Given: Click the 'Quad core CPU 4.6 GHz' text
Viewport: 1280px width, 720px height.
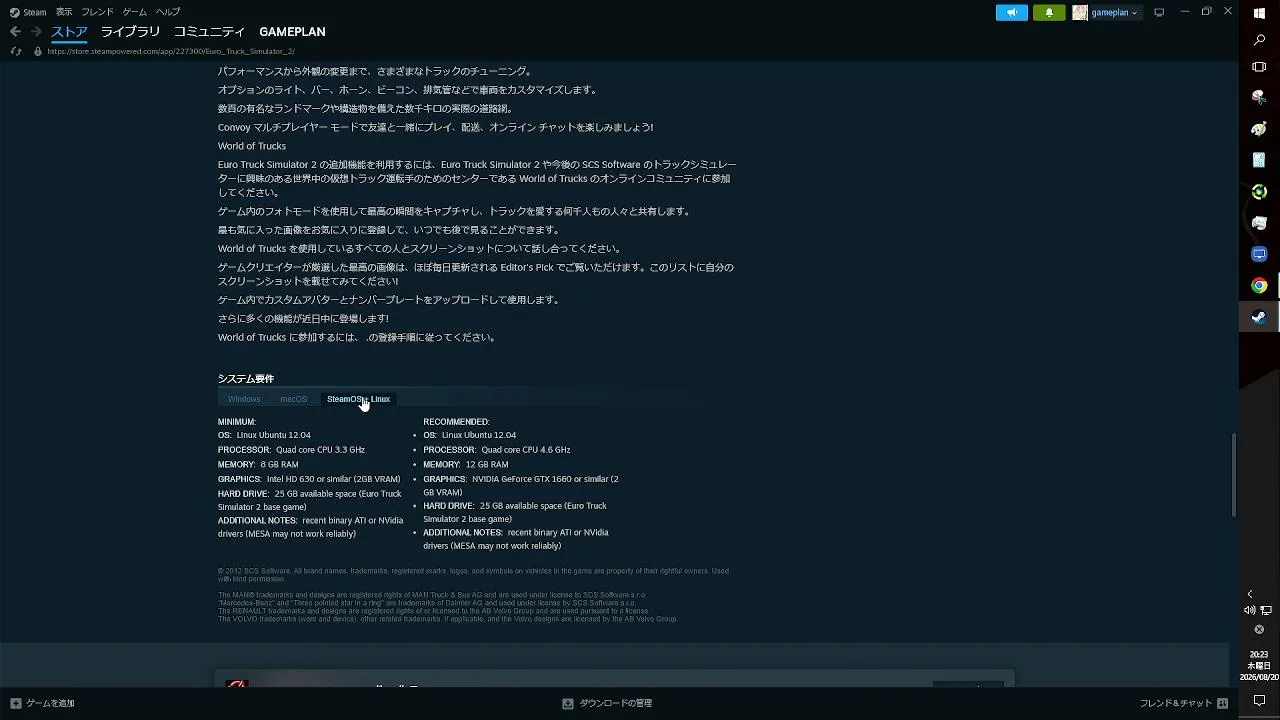Looking at the screenshot, I should click(526, 450).
